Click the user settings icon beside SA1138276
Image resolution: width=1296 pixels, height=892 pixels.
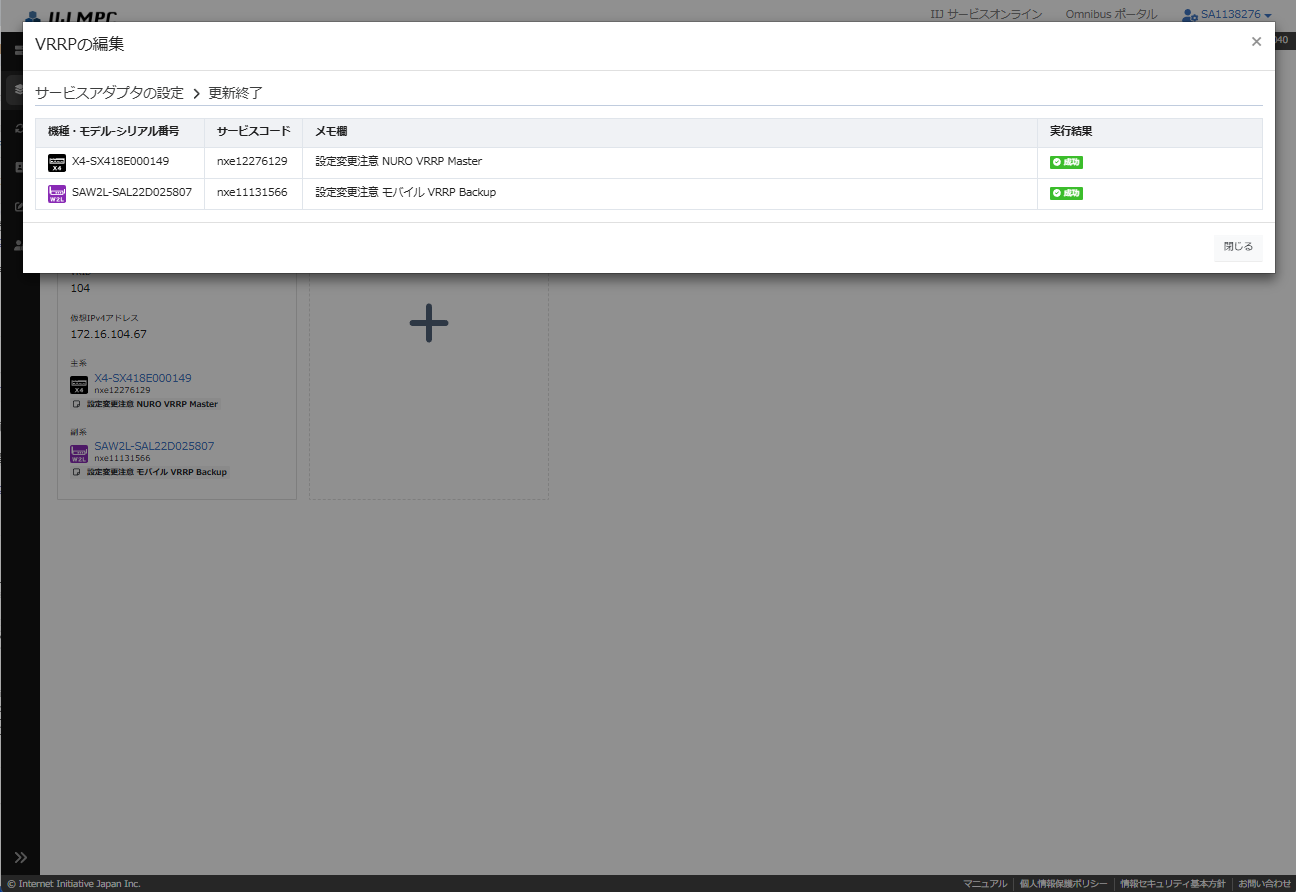coord(1189,15)
